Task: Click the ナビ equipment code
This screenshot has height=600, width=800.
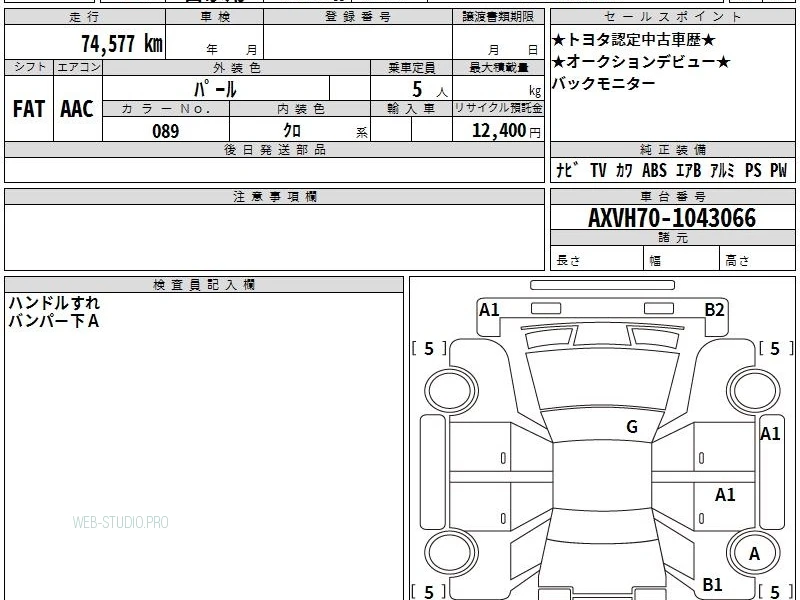Action: tap(567, 170)
